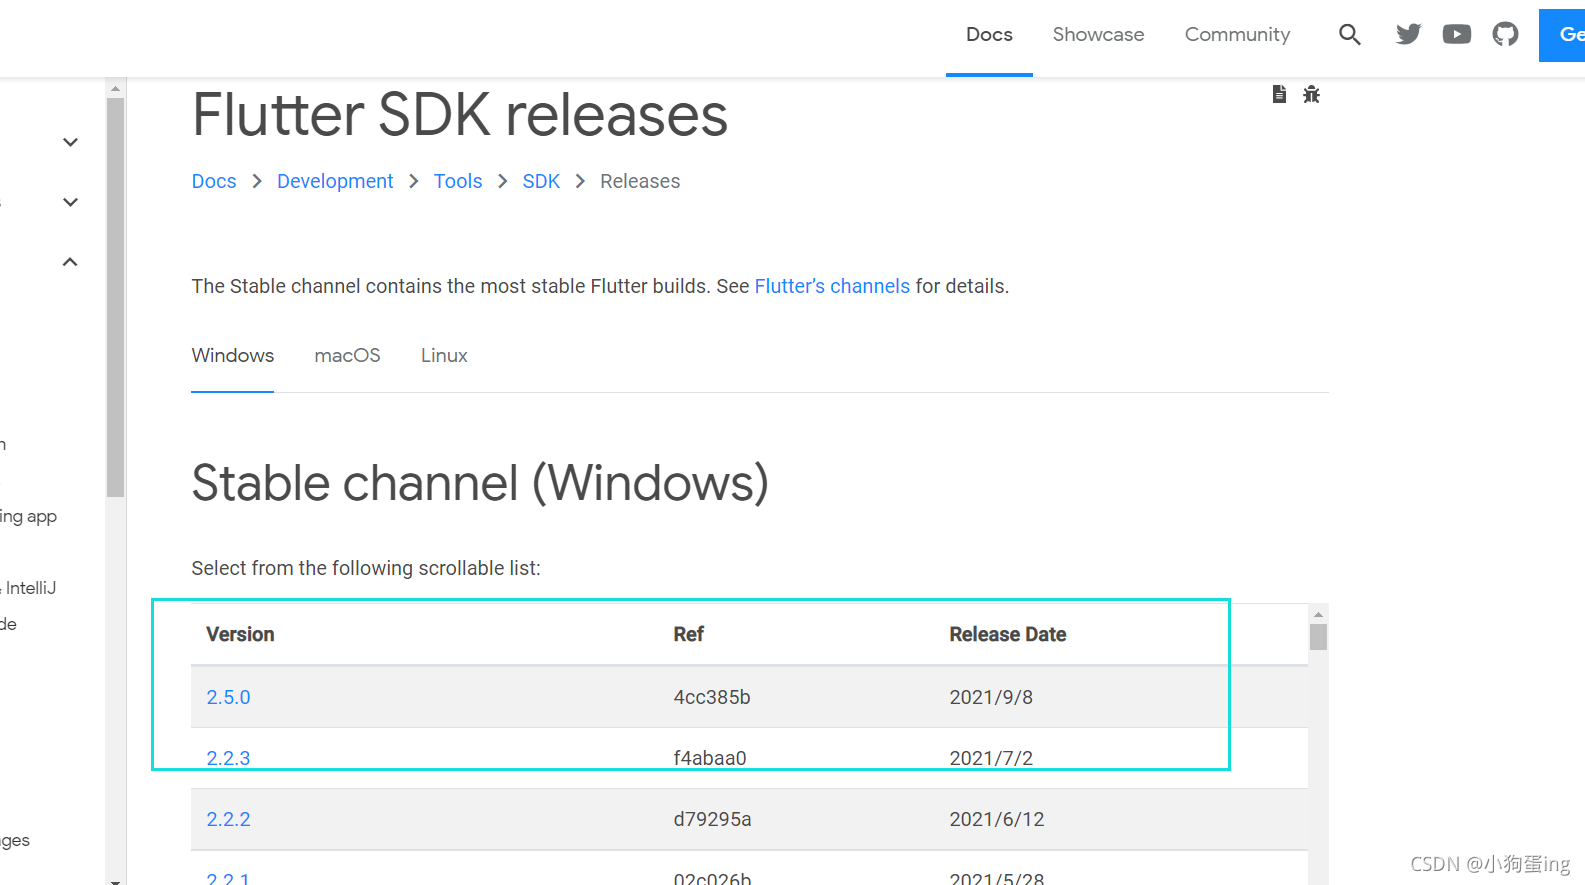
Task: Click the Version column header
Action: point(240,634)
